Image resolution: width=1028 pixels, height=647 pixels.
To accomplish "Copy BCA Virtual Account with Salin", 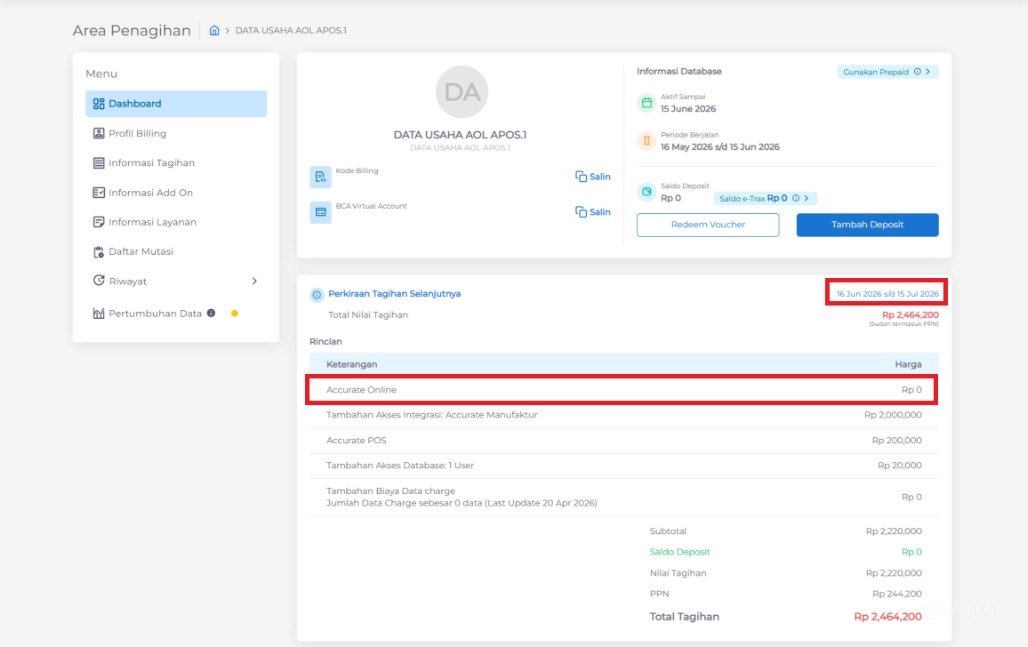I will [593, 212].
